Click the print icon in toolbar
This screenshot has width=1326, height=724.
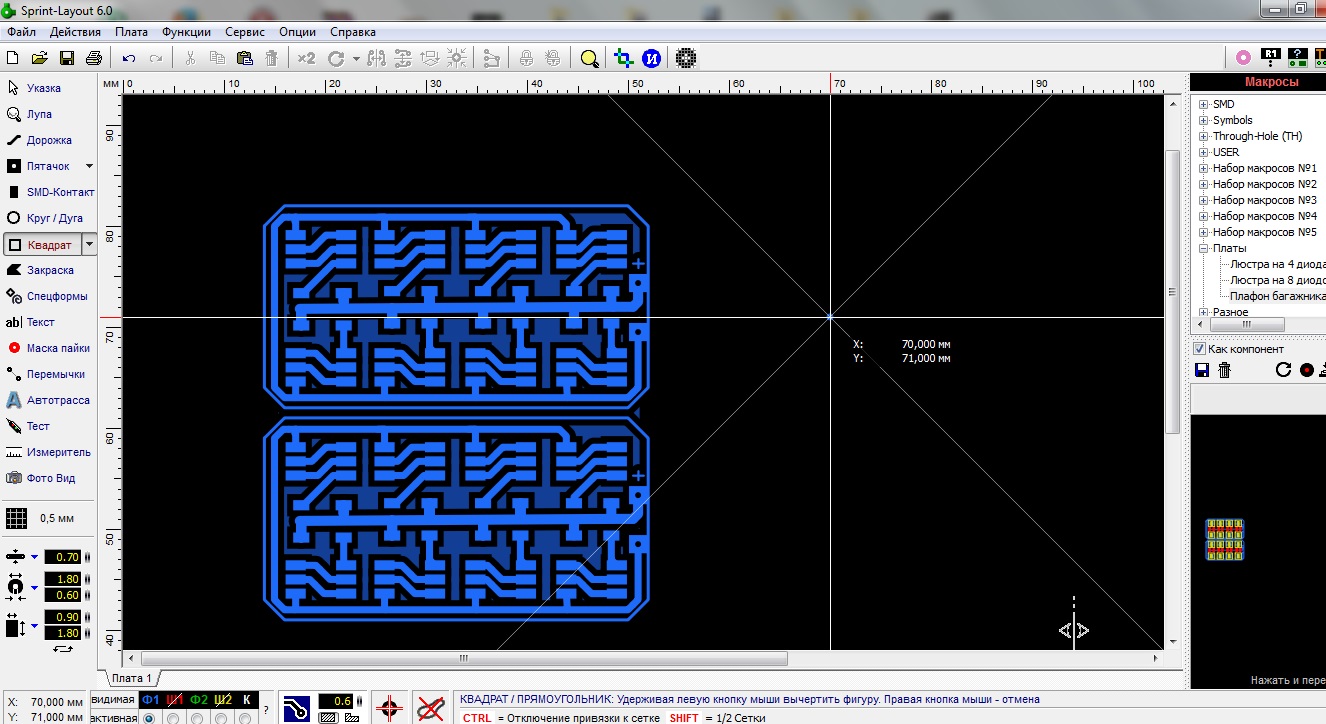pos(94,58)
